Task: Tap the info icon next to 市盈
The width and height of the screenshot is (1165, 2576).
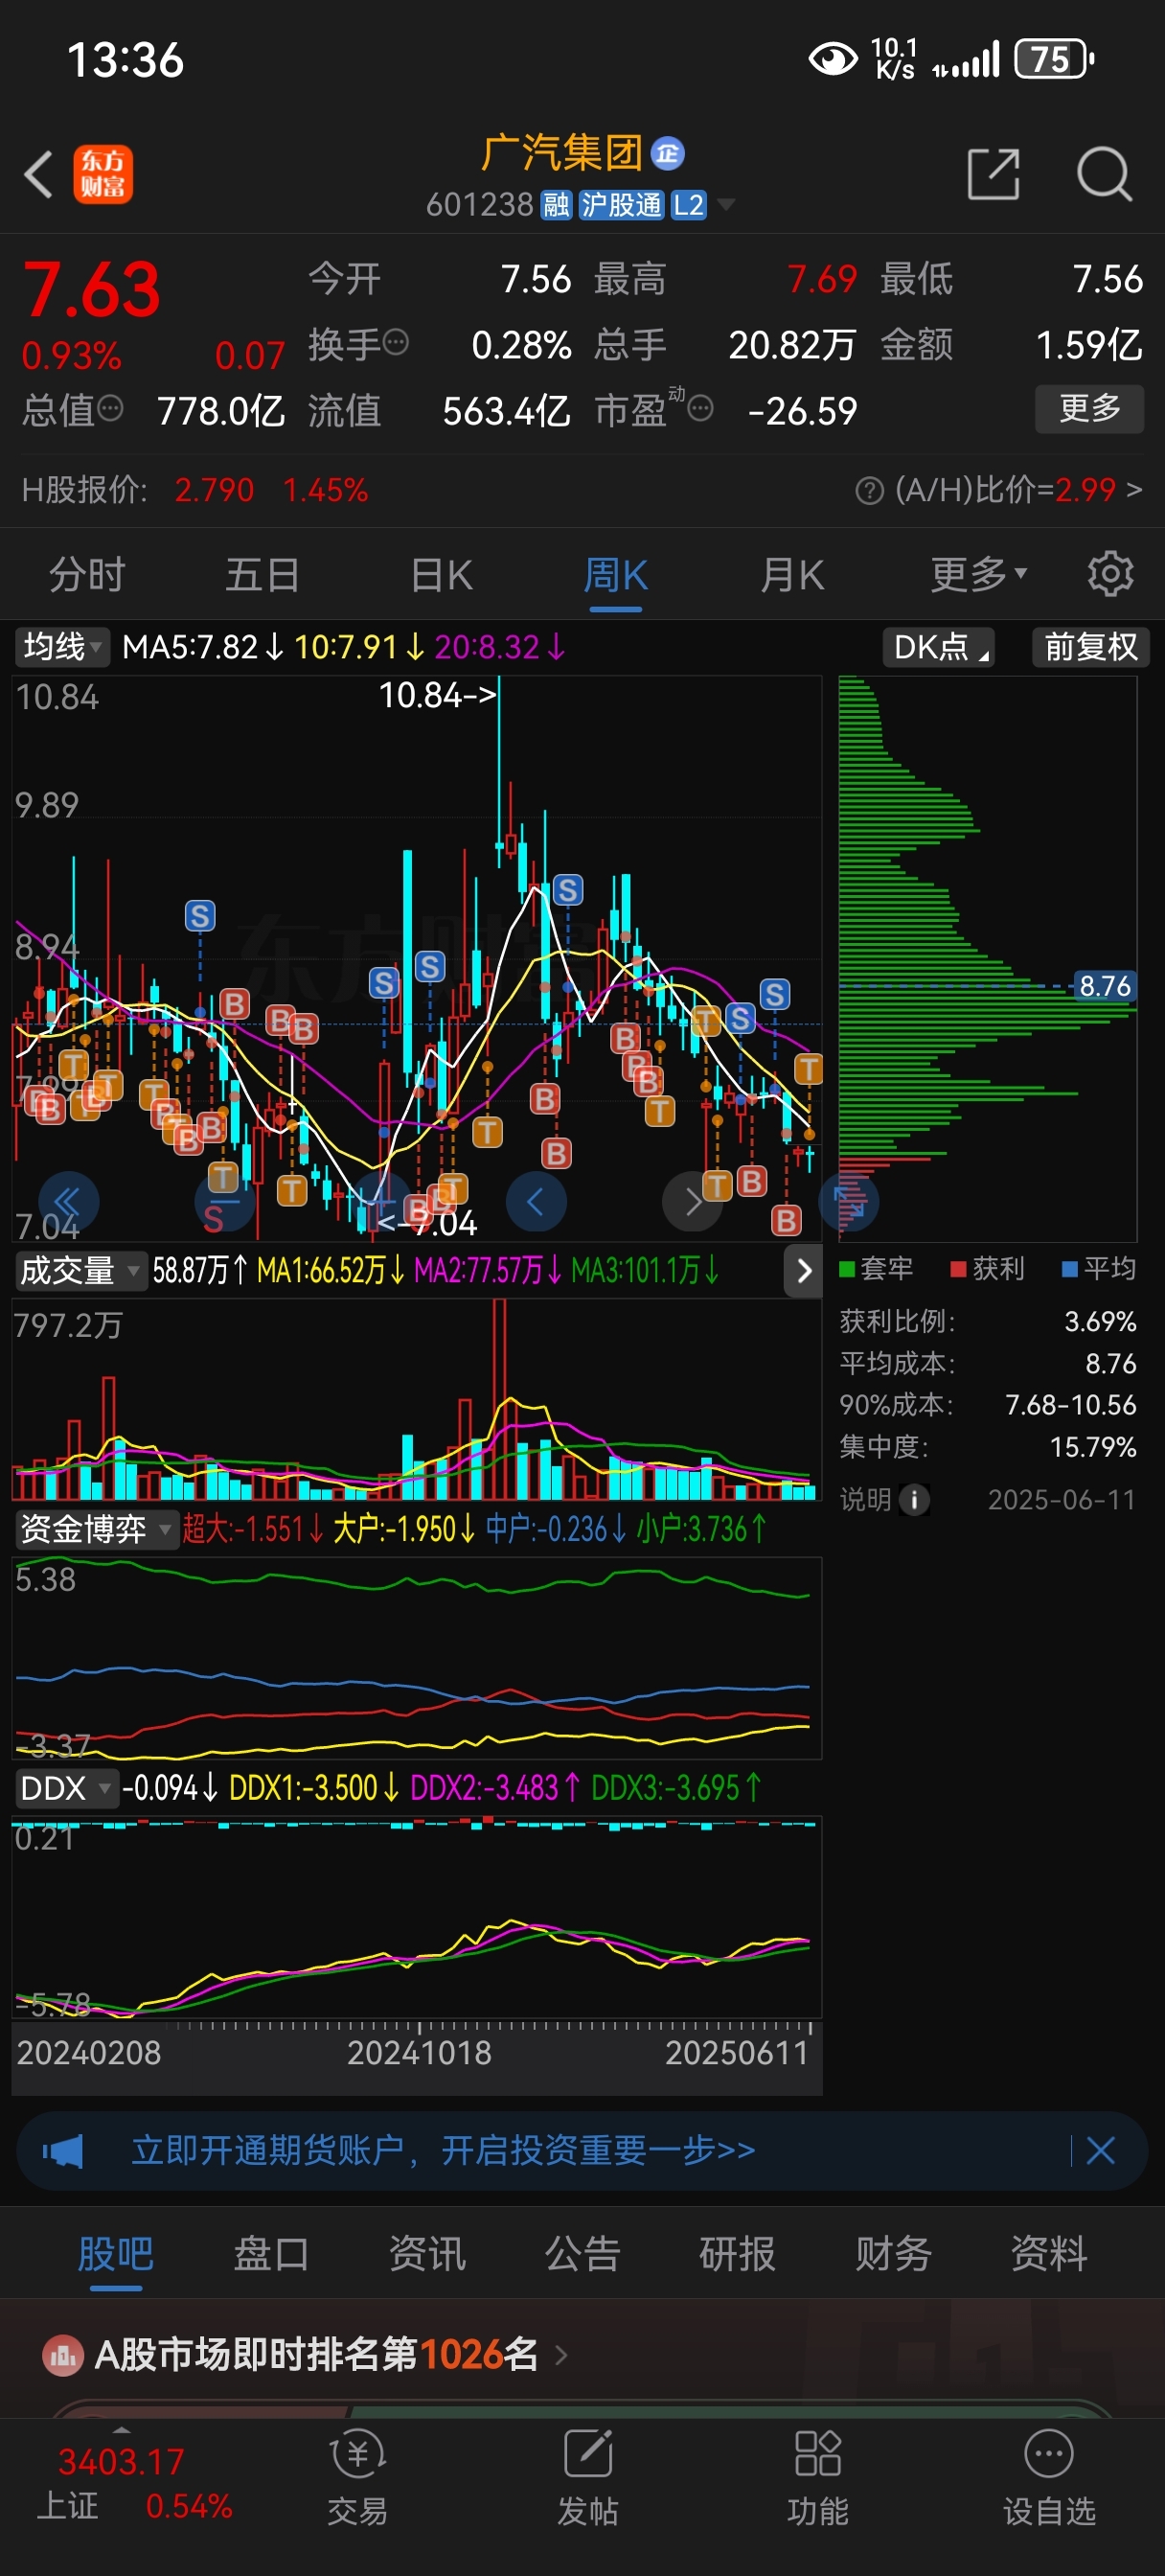Action: 701,408
